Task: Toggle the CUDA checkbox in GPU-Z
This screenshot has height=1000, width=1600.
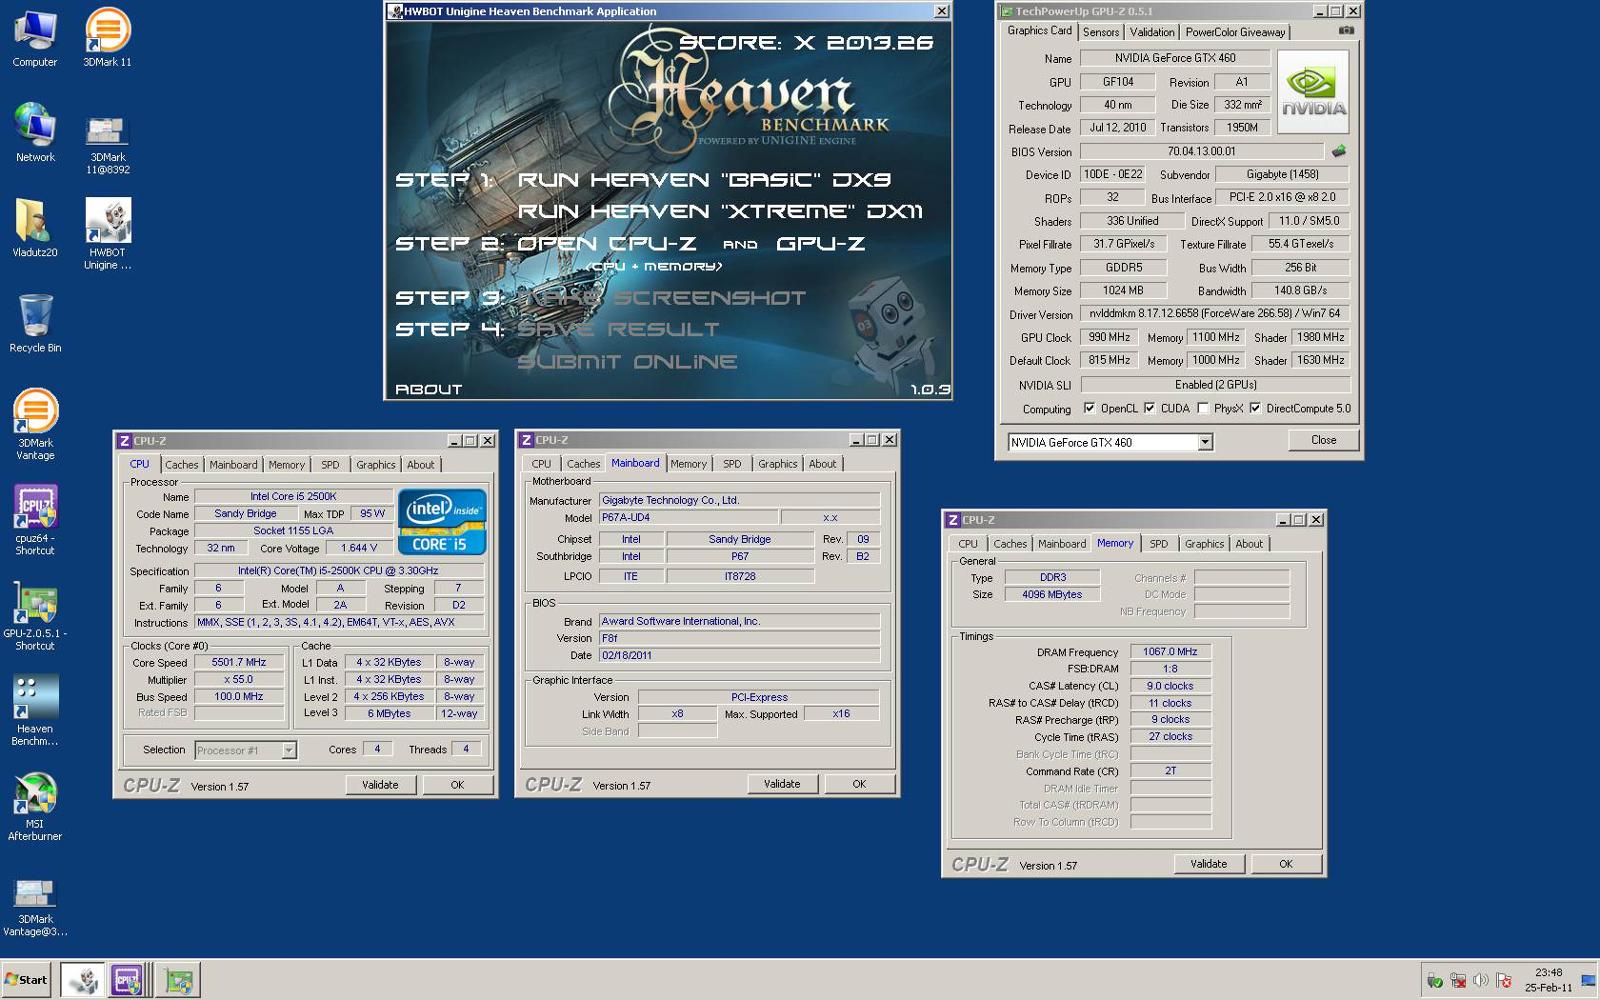Action: click(1149, 408)
